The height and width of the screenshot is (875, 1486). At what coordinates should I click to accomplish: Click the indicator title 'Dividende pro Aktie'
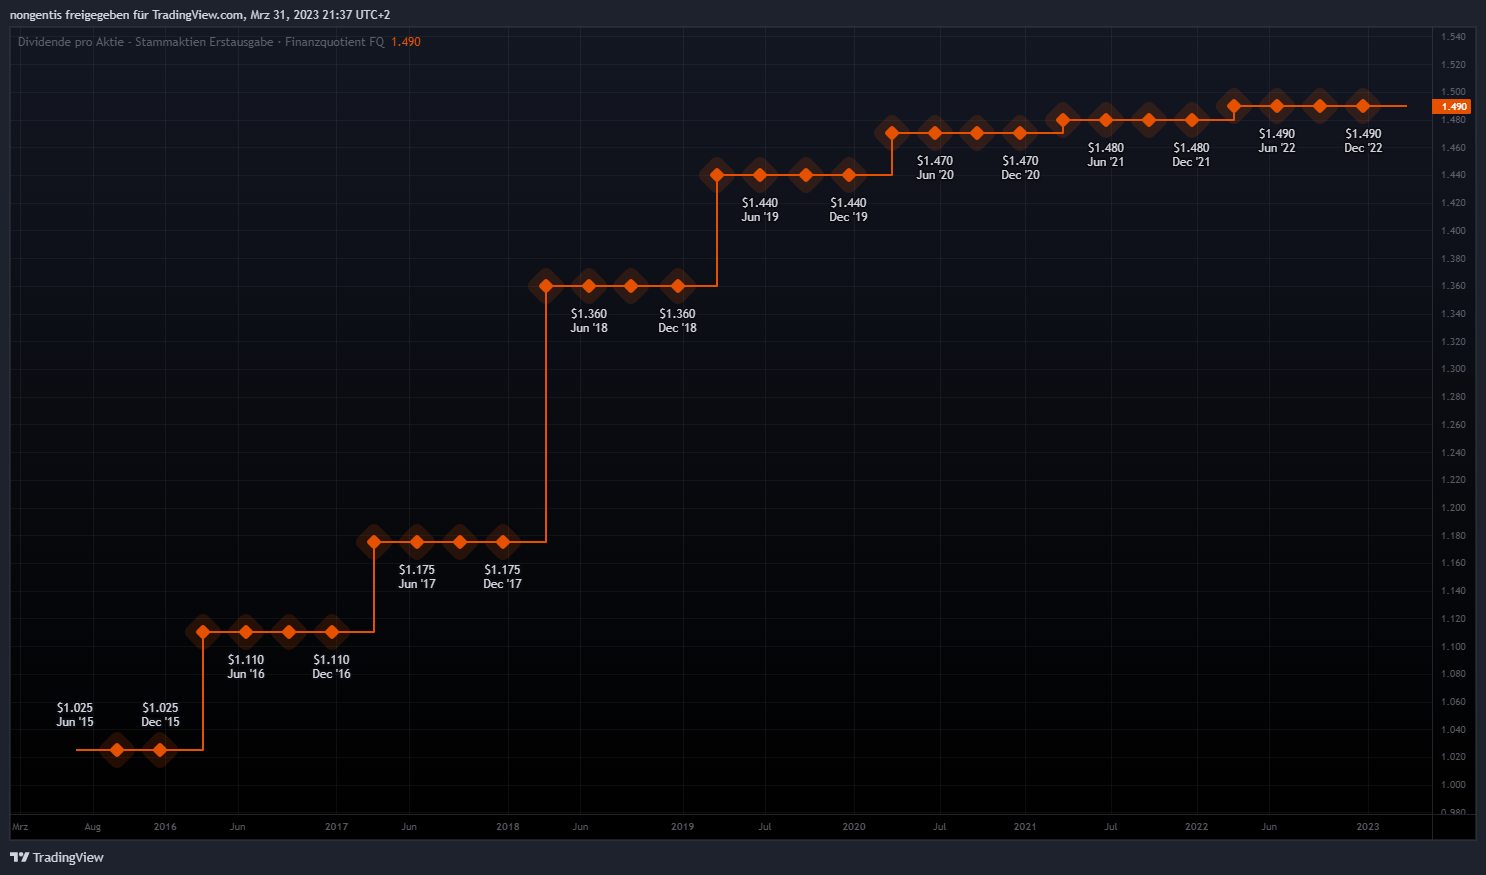pyautogui.click(x=71, y=42)
